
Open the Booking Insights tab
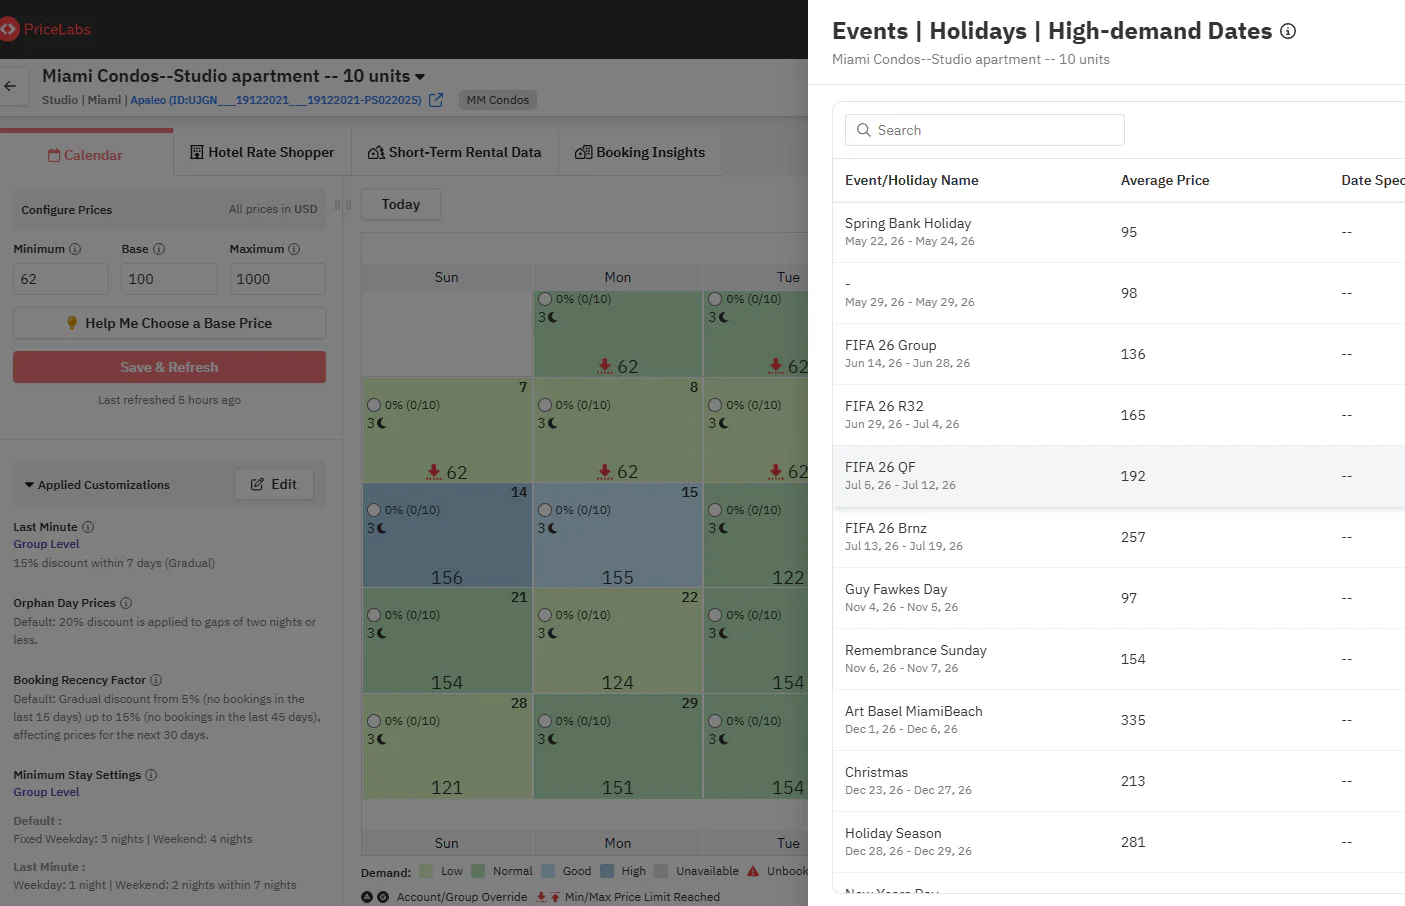pos(640,152)
